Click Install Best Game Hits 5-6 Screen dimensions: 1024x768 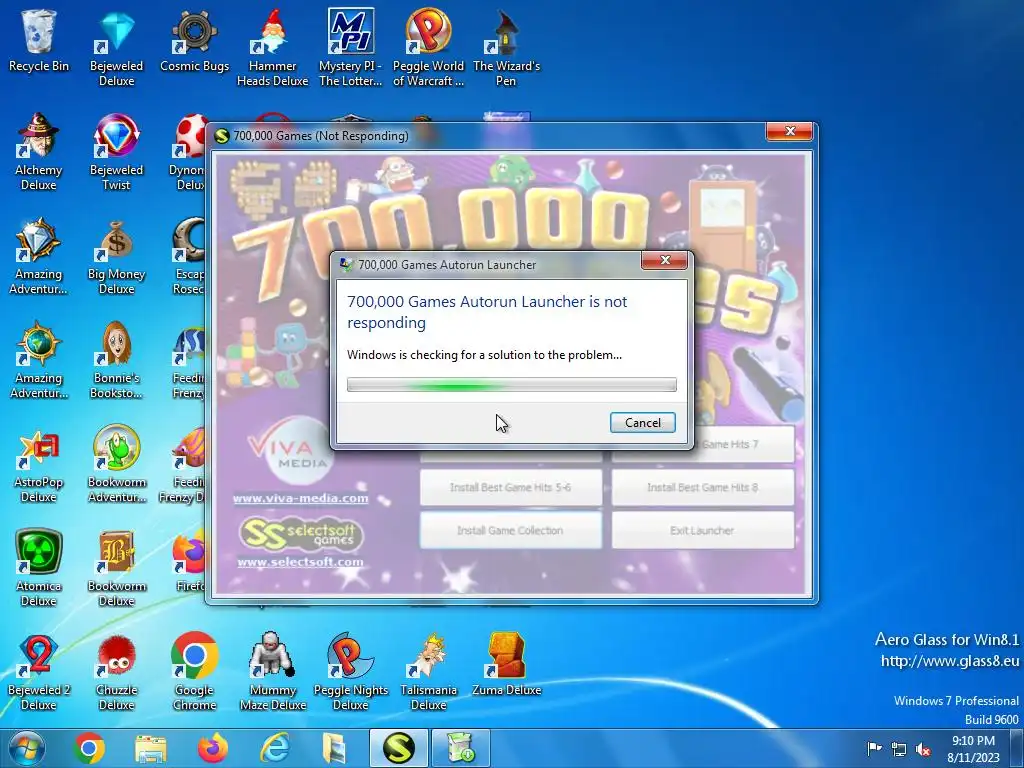pyautogui.click(x=511, y=487)
